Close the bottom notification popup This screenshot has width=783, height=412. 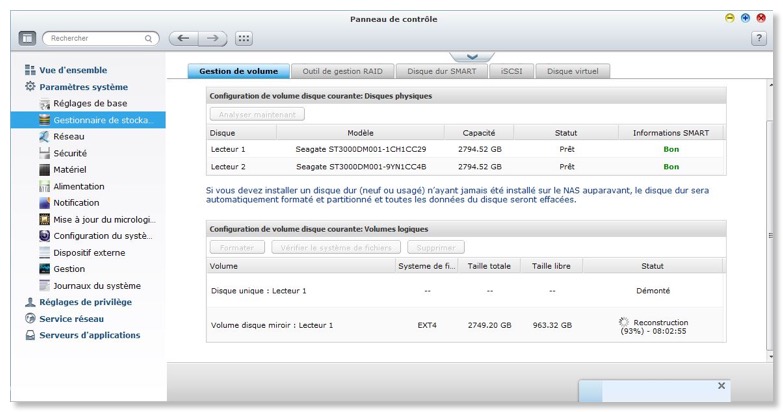[x=721, y=385]
